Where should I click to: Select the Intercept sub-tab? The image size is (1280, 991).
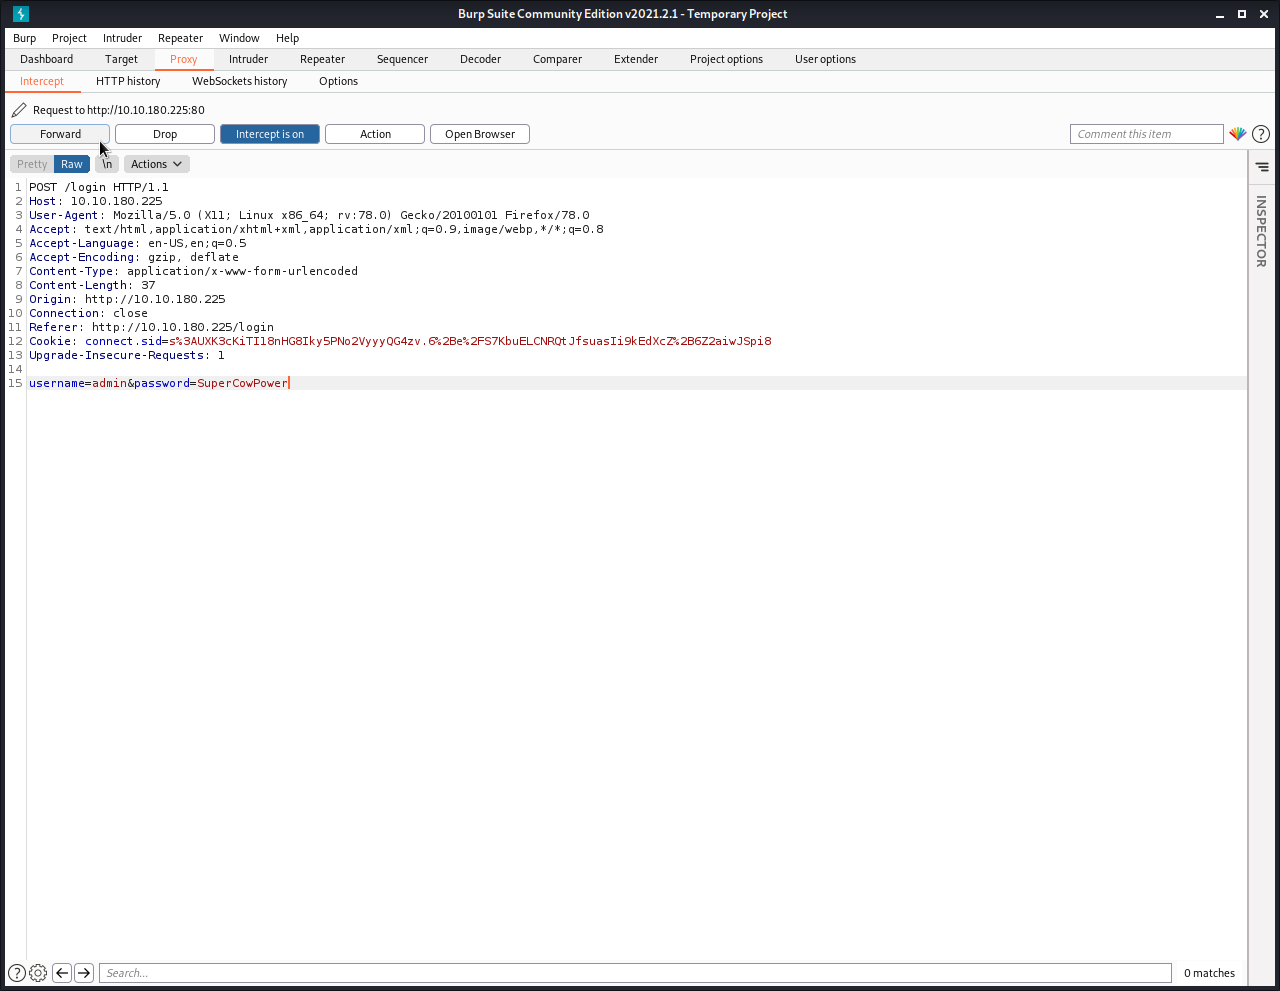pyautogui.click(x=42, y=81)
